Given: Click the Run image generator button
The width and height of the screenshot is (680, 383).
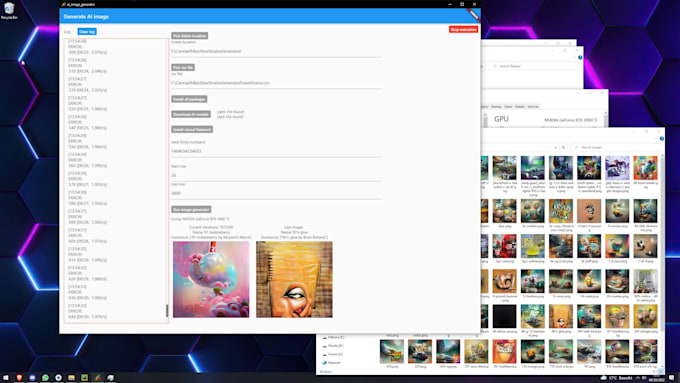Looking at the screenshot, I should (191, 210).
